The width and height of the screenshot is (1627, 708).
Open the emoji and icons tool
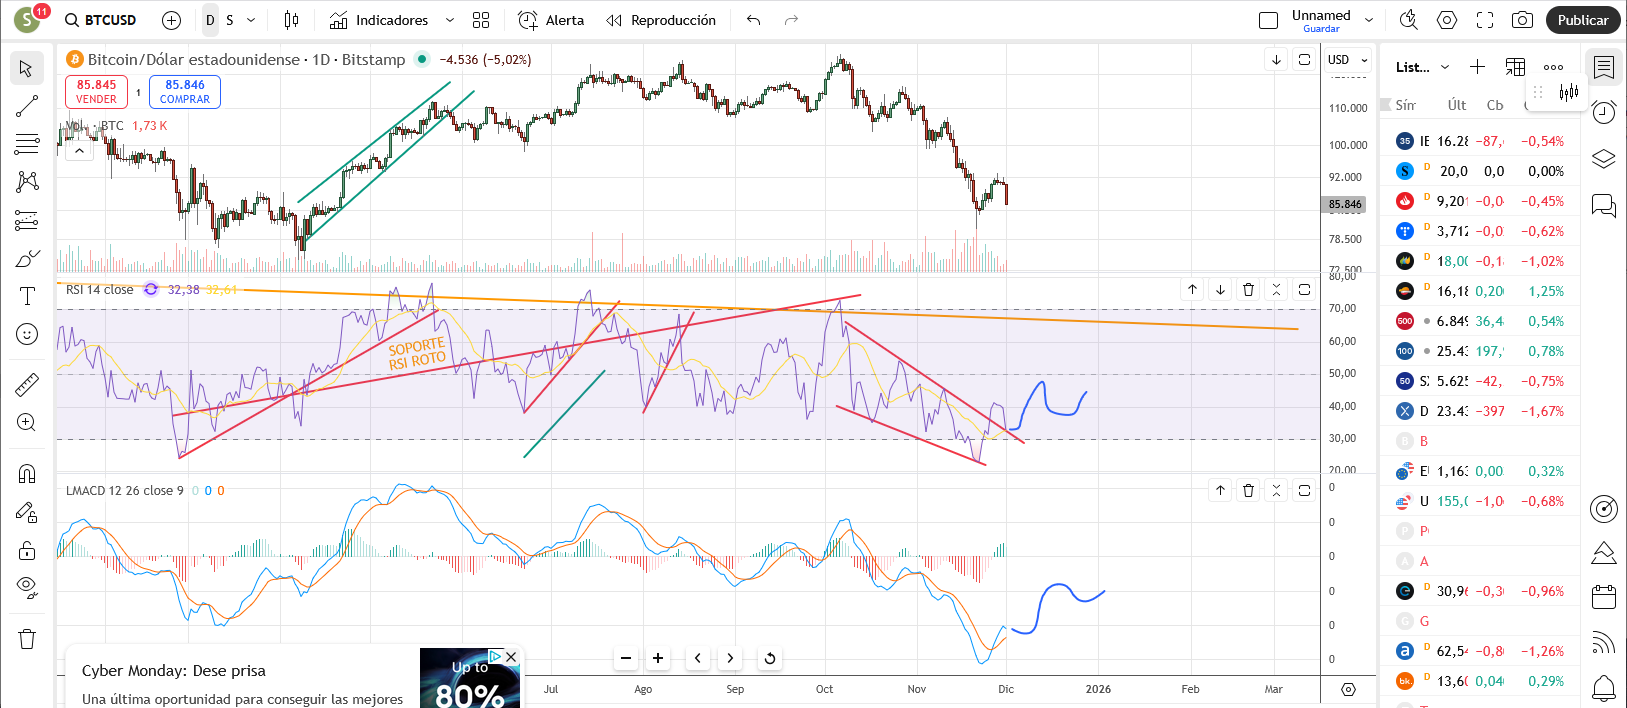tap(27, 334)
